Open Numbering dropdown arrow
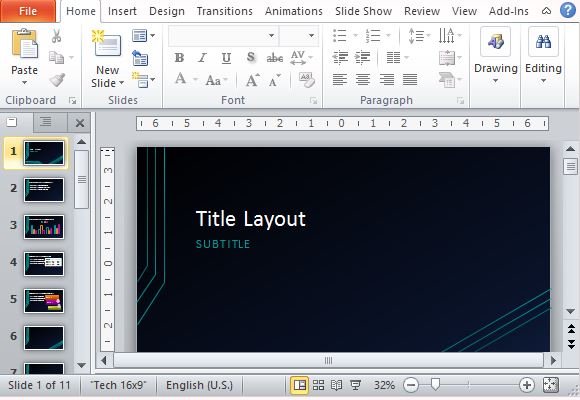Screen dimensions: 580x400 coord(388,36)
